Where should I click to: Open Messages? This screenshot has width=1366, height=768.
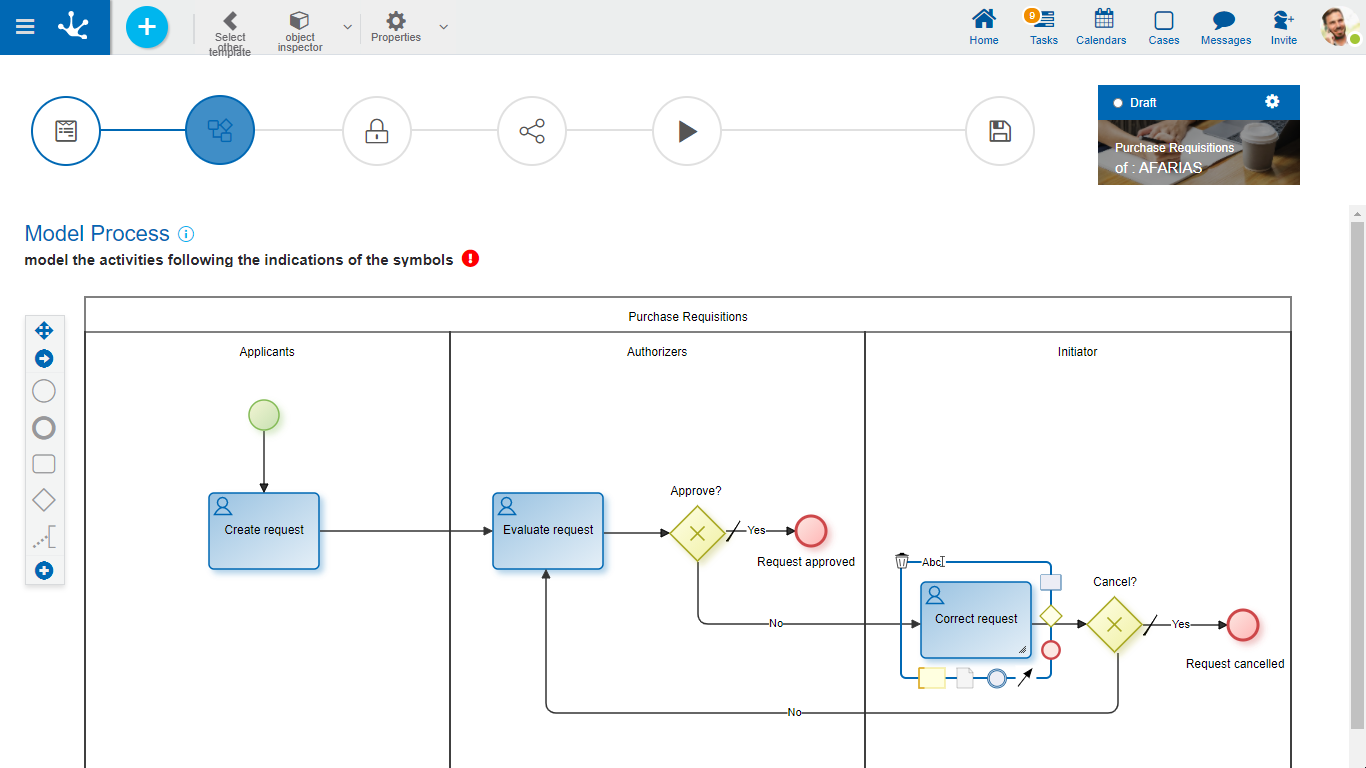click(1226, 27)
